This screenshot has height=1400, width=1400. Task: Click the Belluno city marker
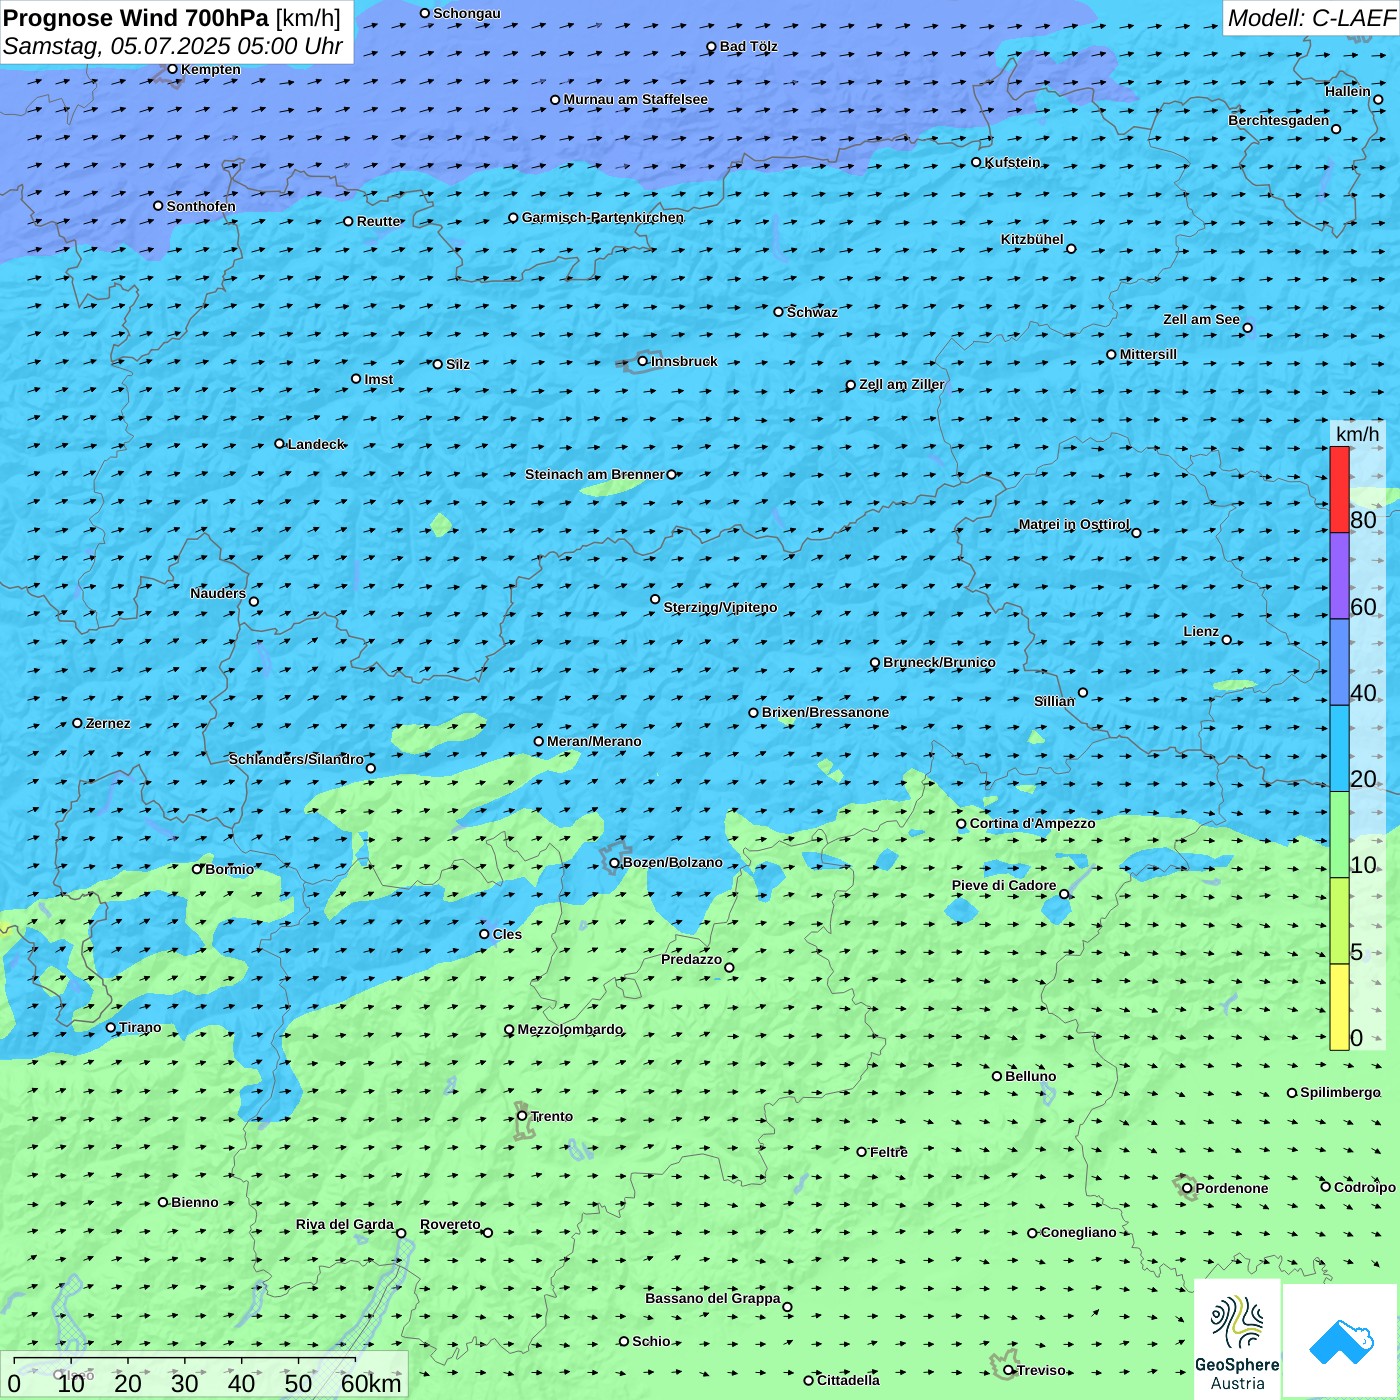pyautogui.click(x=997, y=1076)
